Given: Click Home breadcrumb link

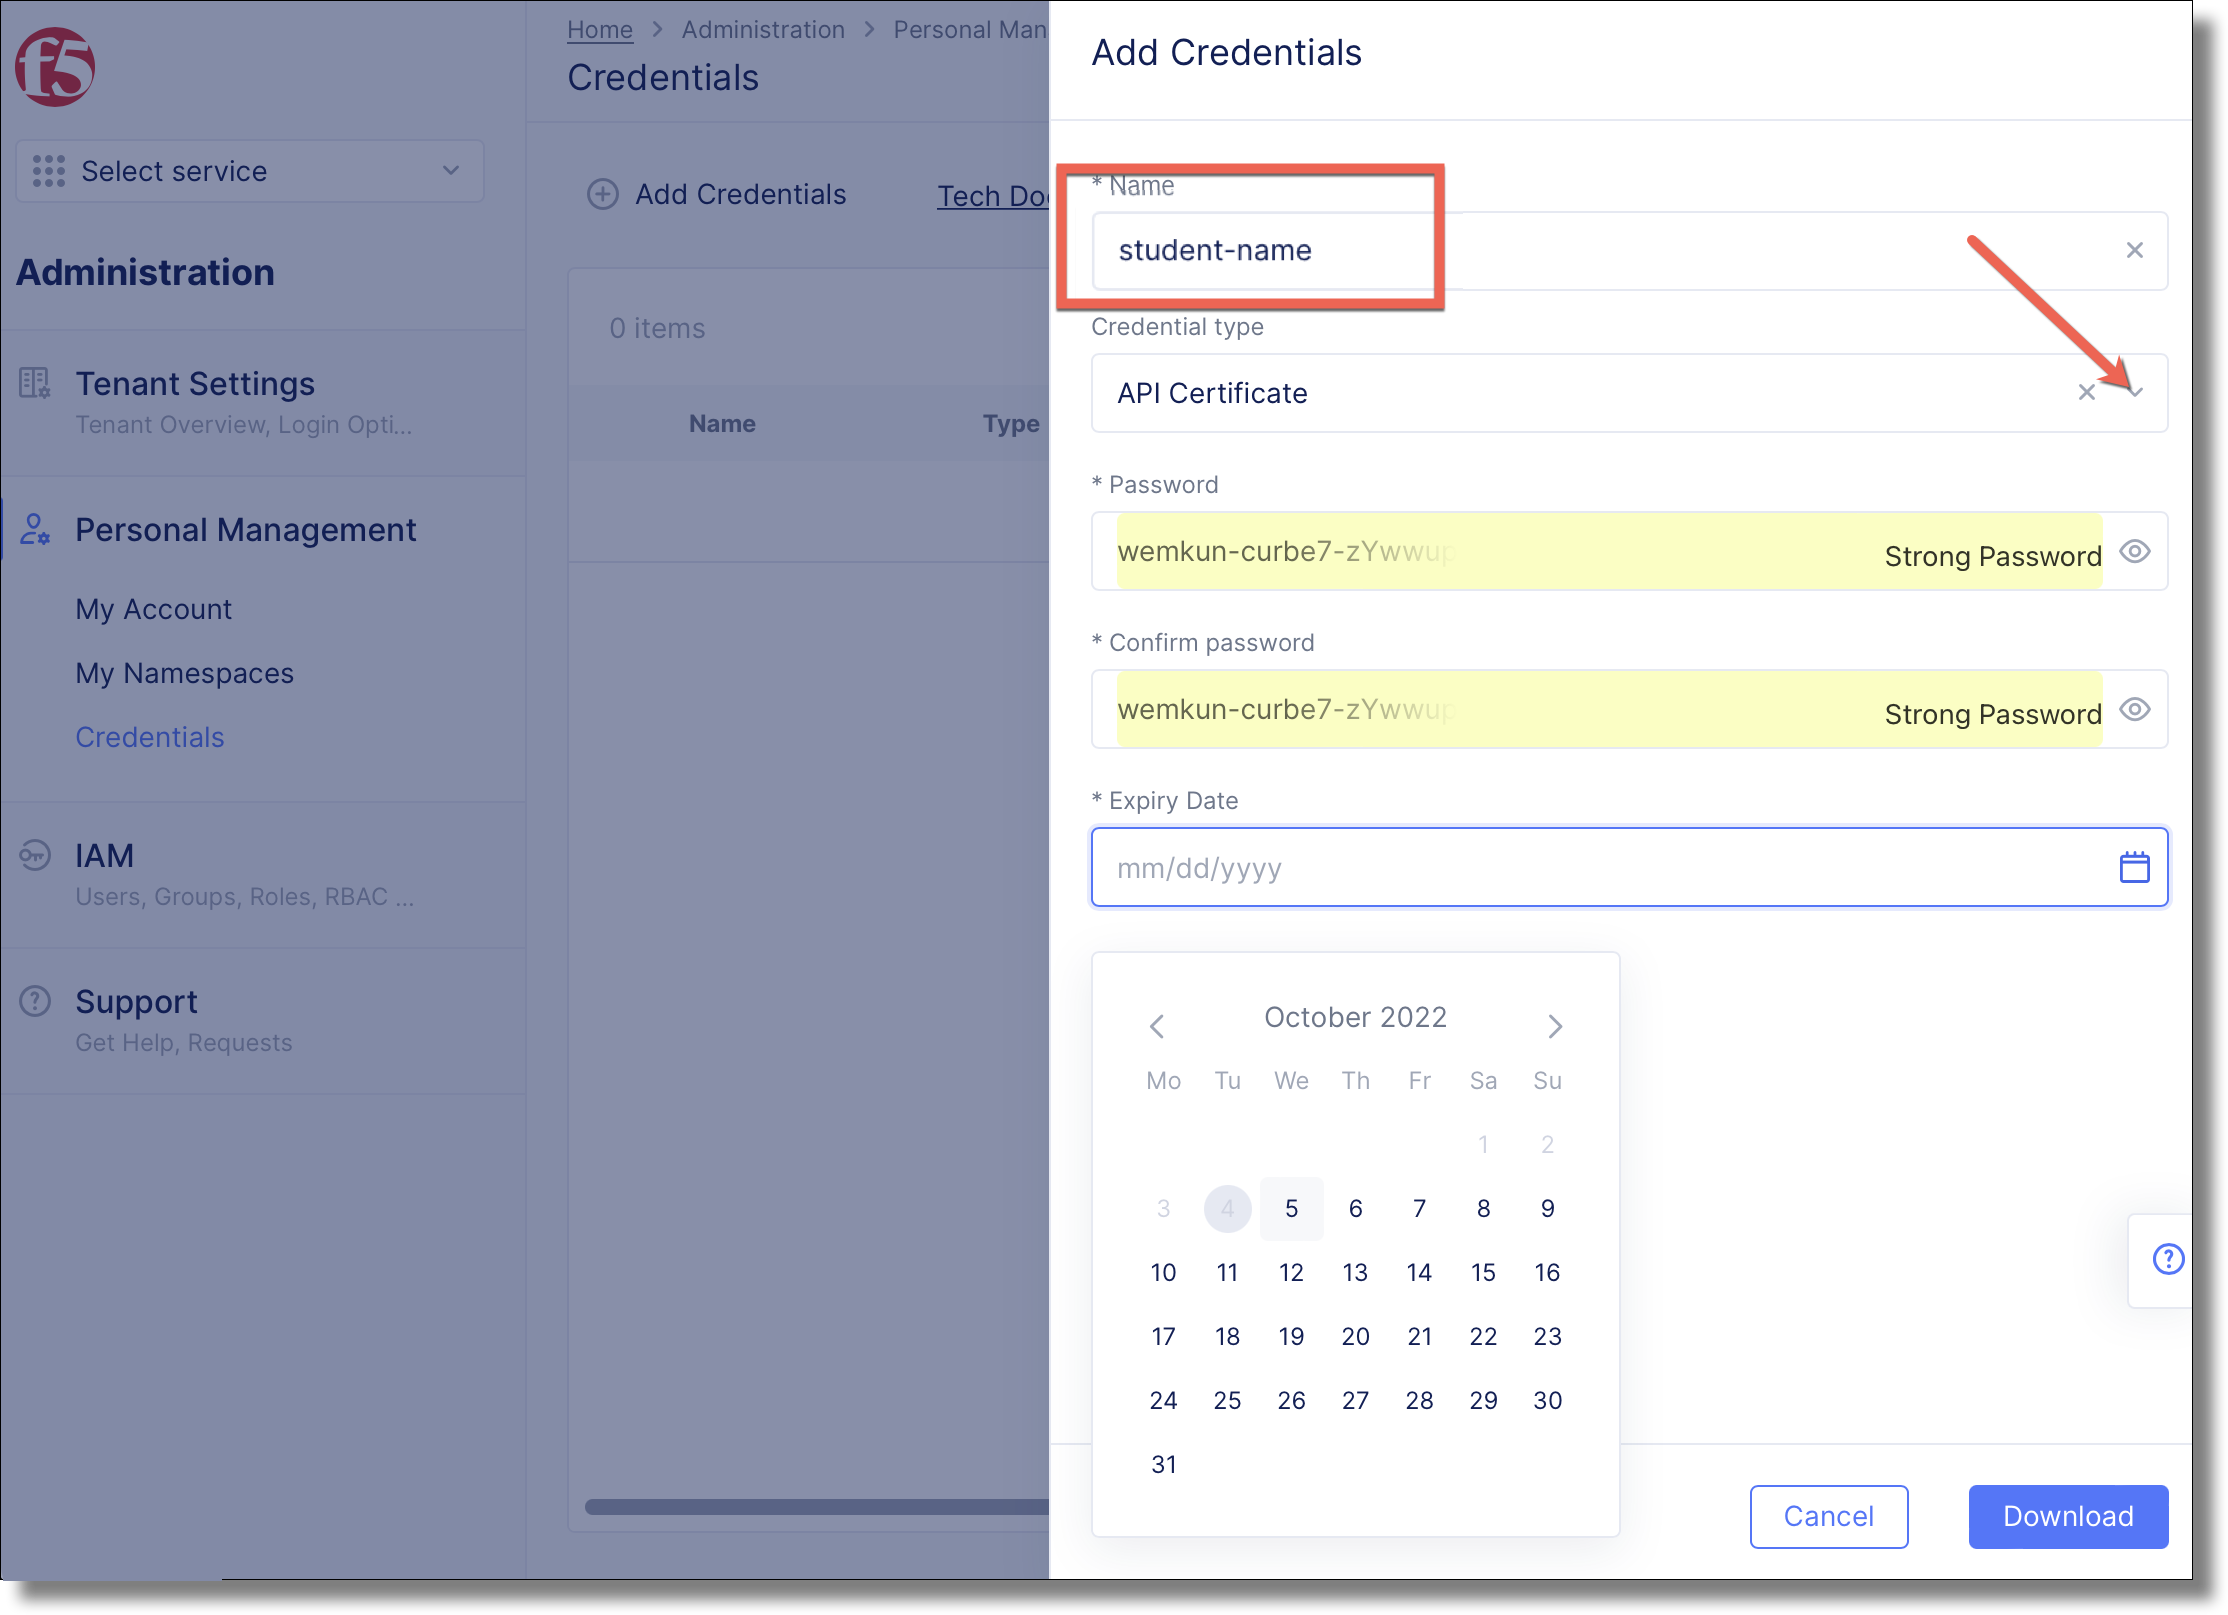Looking at the screenshot, I should click(600, 29).
